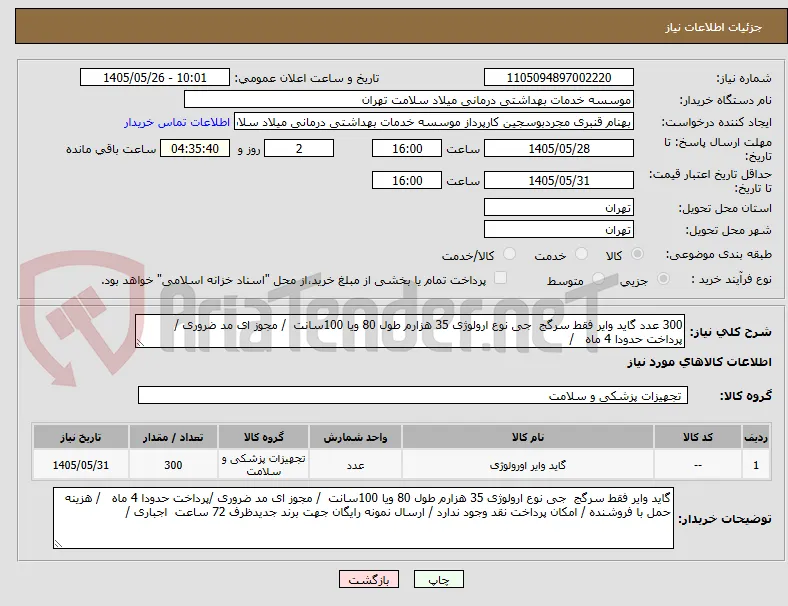Image resolution: width=788 pixels, height=606 pixels.
Task: Click the بازگشت back button
Action: pyautogui.click(x=369, y=579)
